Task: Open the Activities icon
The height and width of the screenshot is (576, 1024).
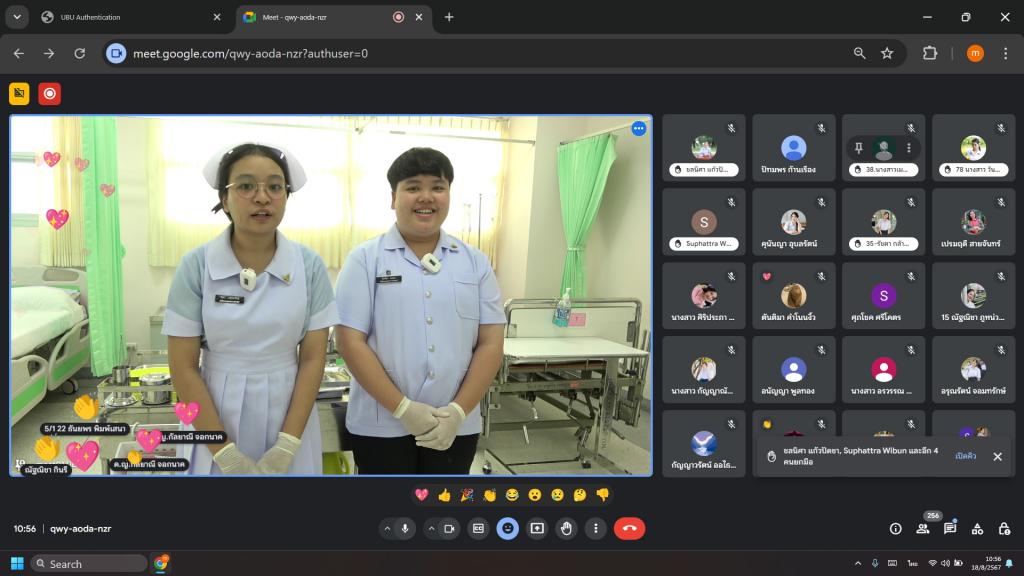Action: pos(977,528)
